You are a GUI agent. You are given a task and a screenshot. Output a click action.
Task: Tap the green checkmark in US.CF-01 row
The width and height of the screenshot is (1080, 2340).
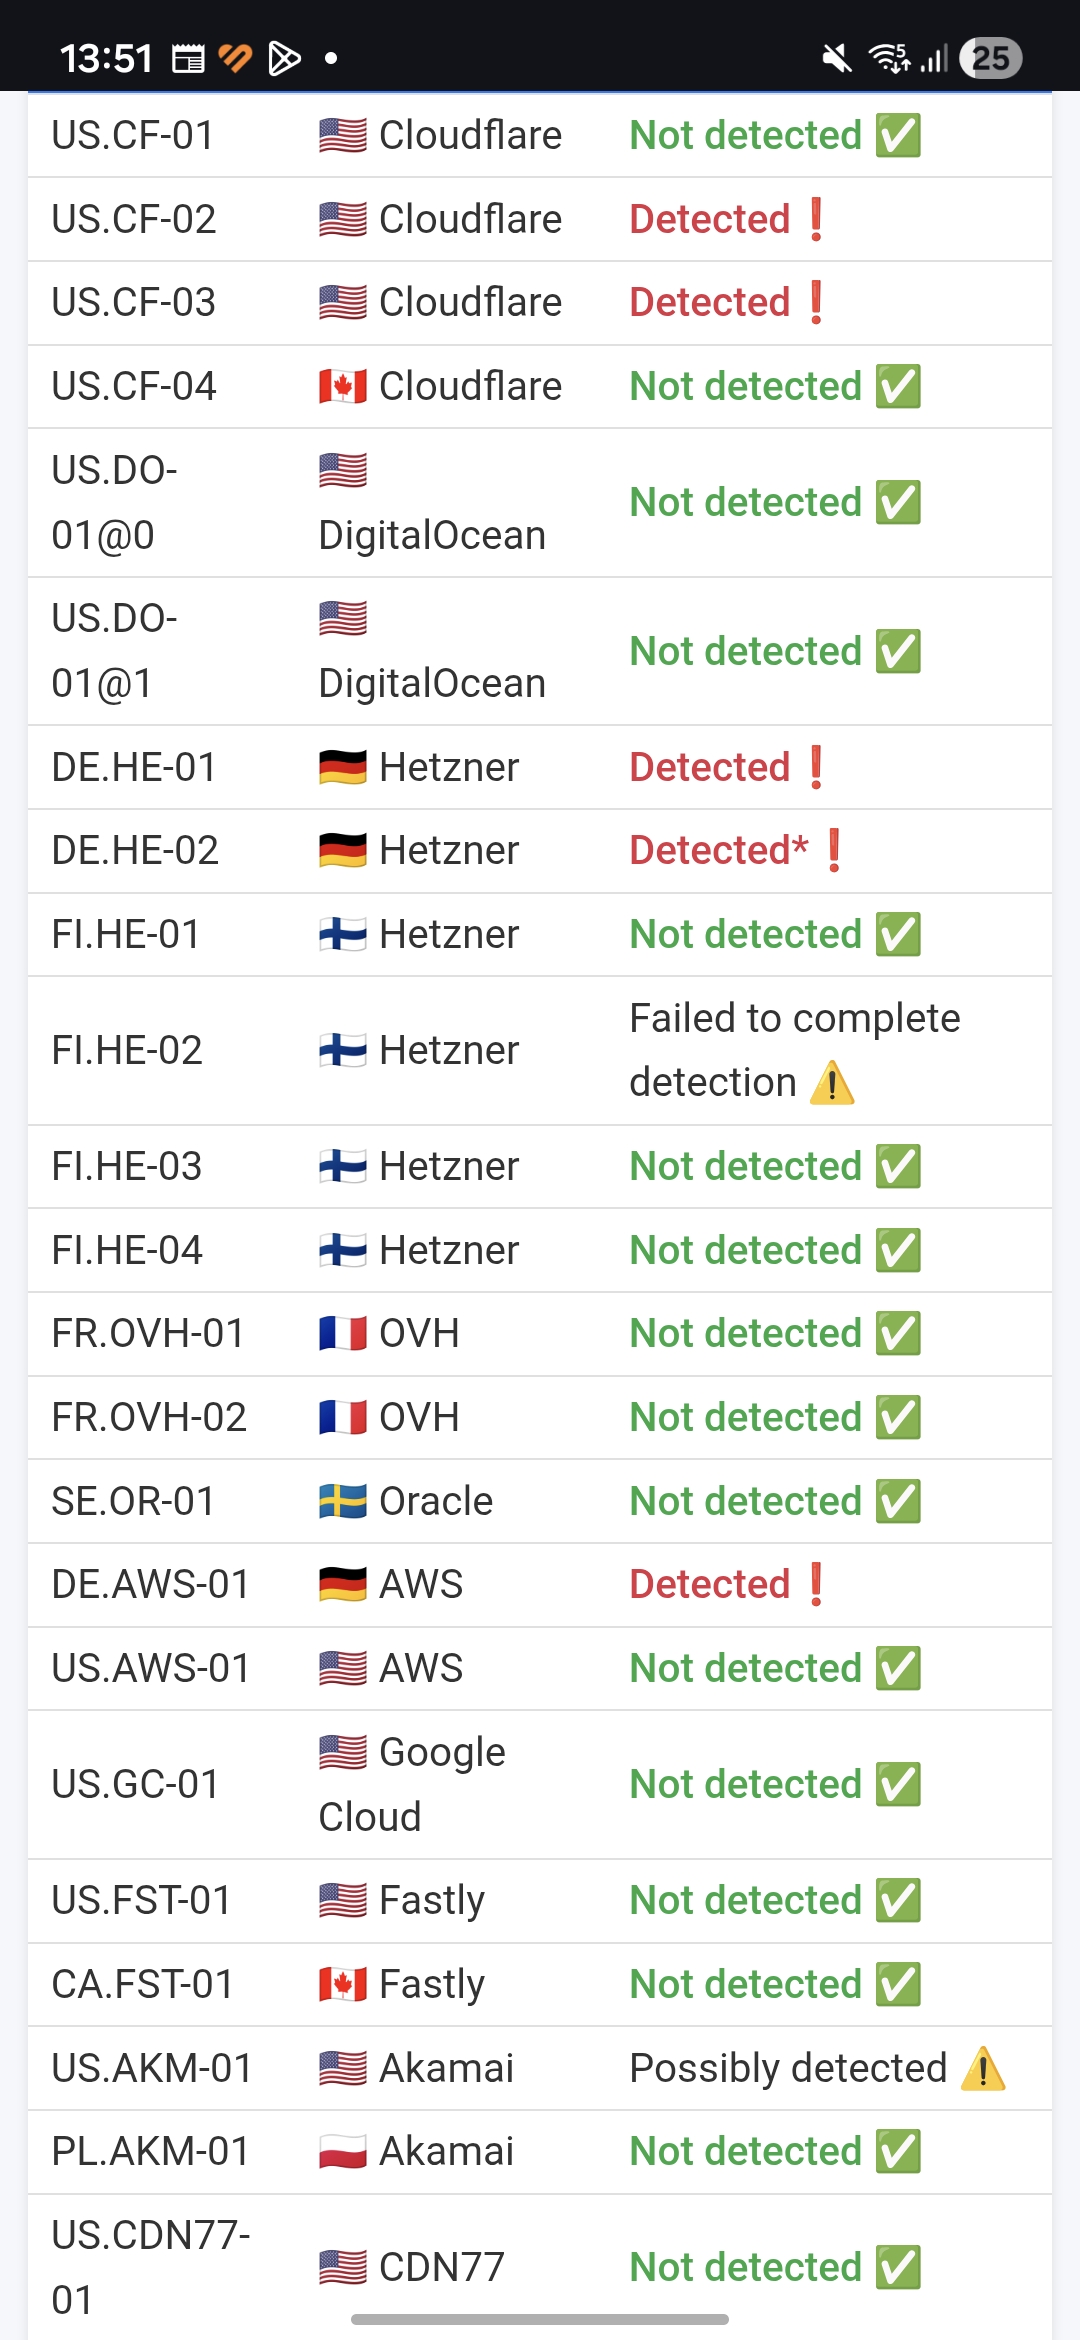coord(898,135)
